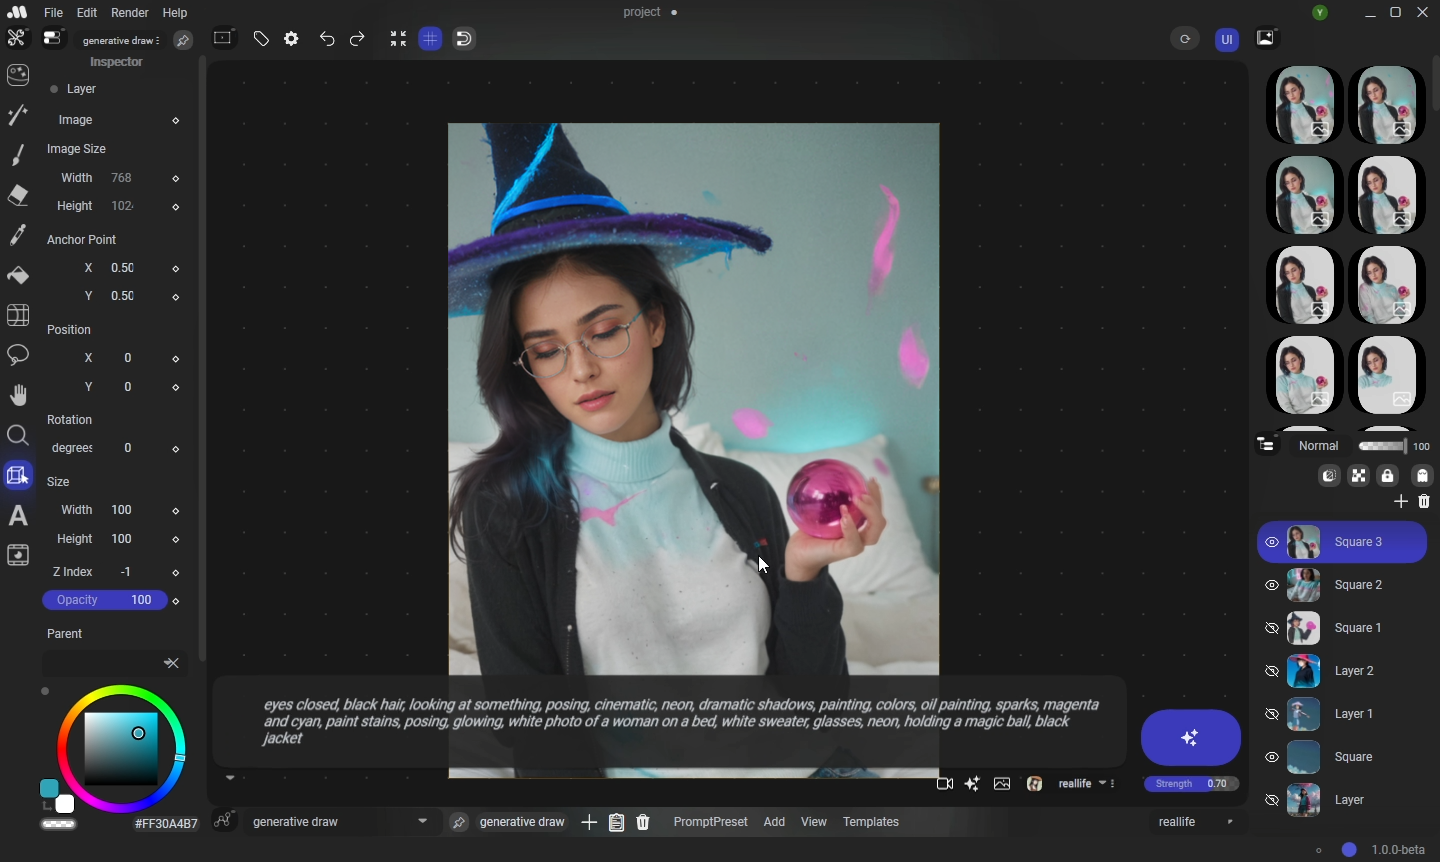This screenshot has width=1440, height=862.
Task: Select the Eraser tool
Action: click(x=18, y=196)
